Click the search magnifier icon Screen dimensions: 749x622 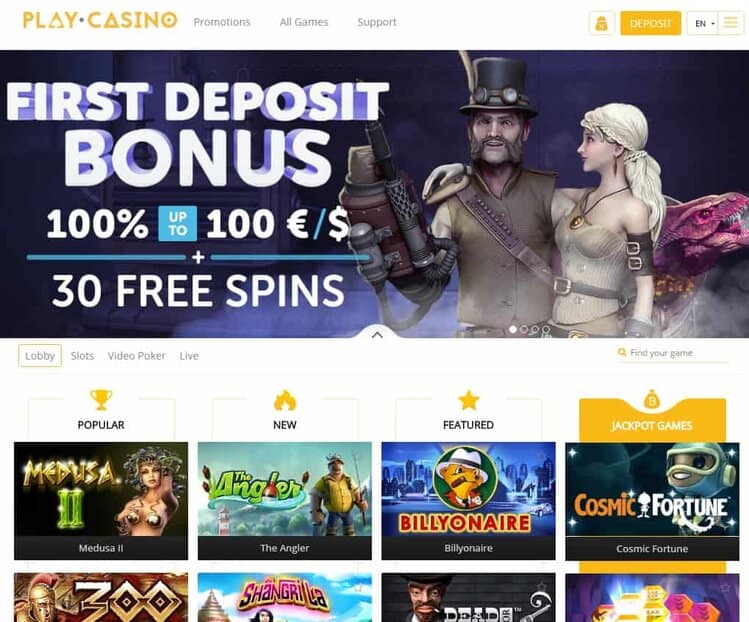[622, 353]
